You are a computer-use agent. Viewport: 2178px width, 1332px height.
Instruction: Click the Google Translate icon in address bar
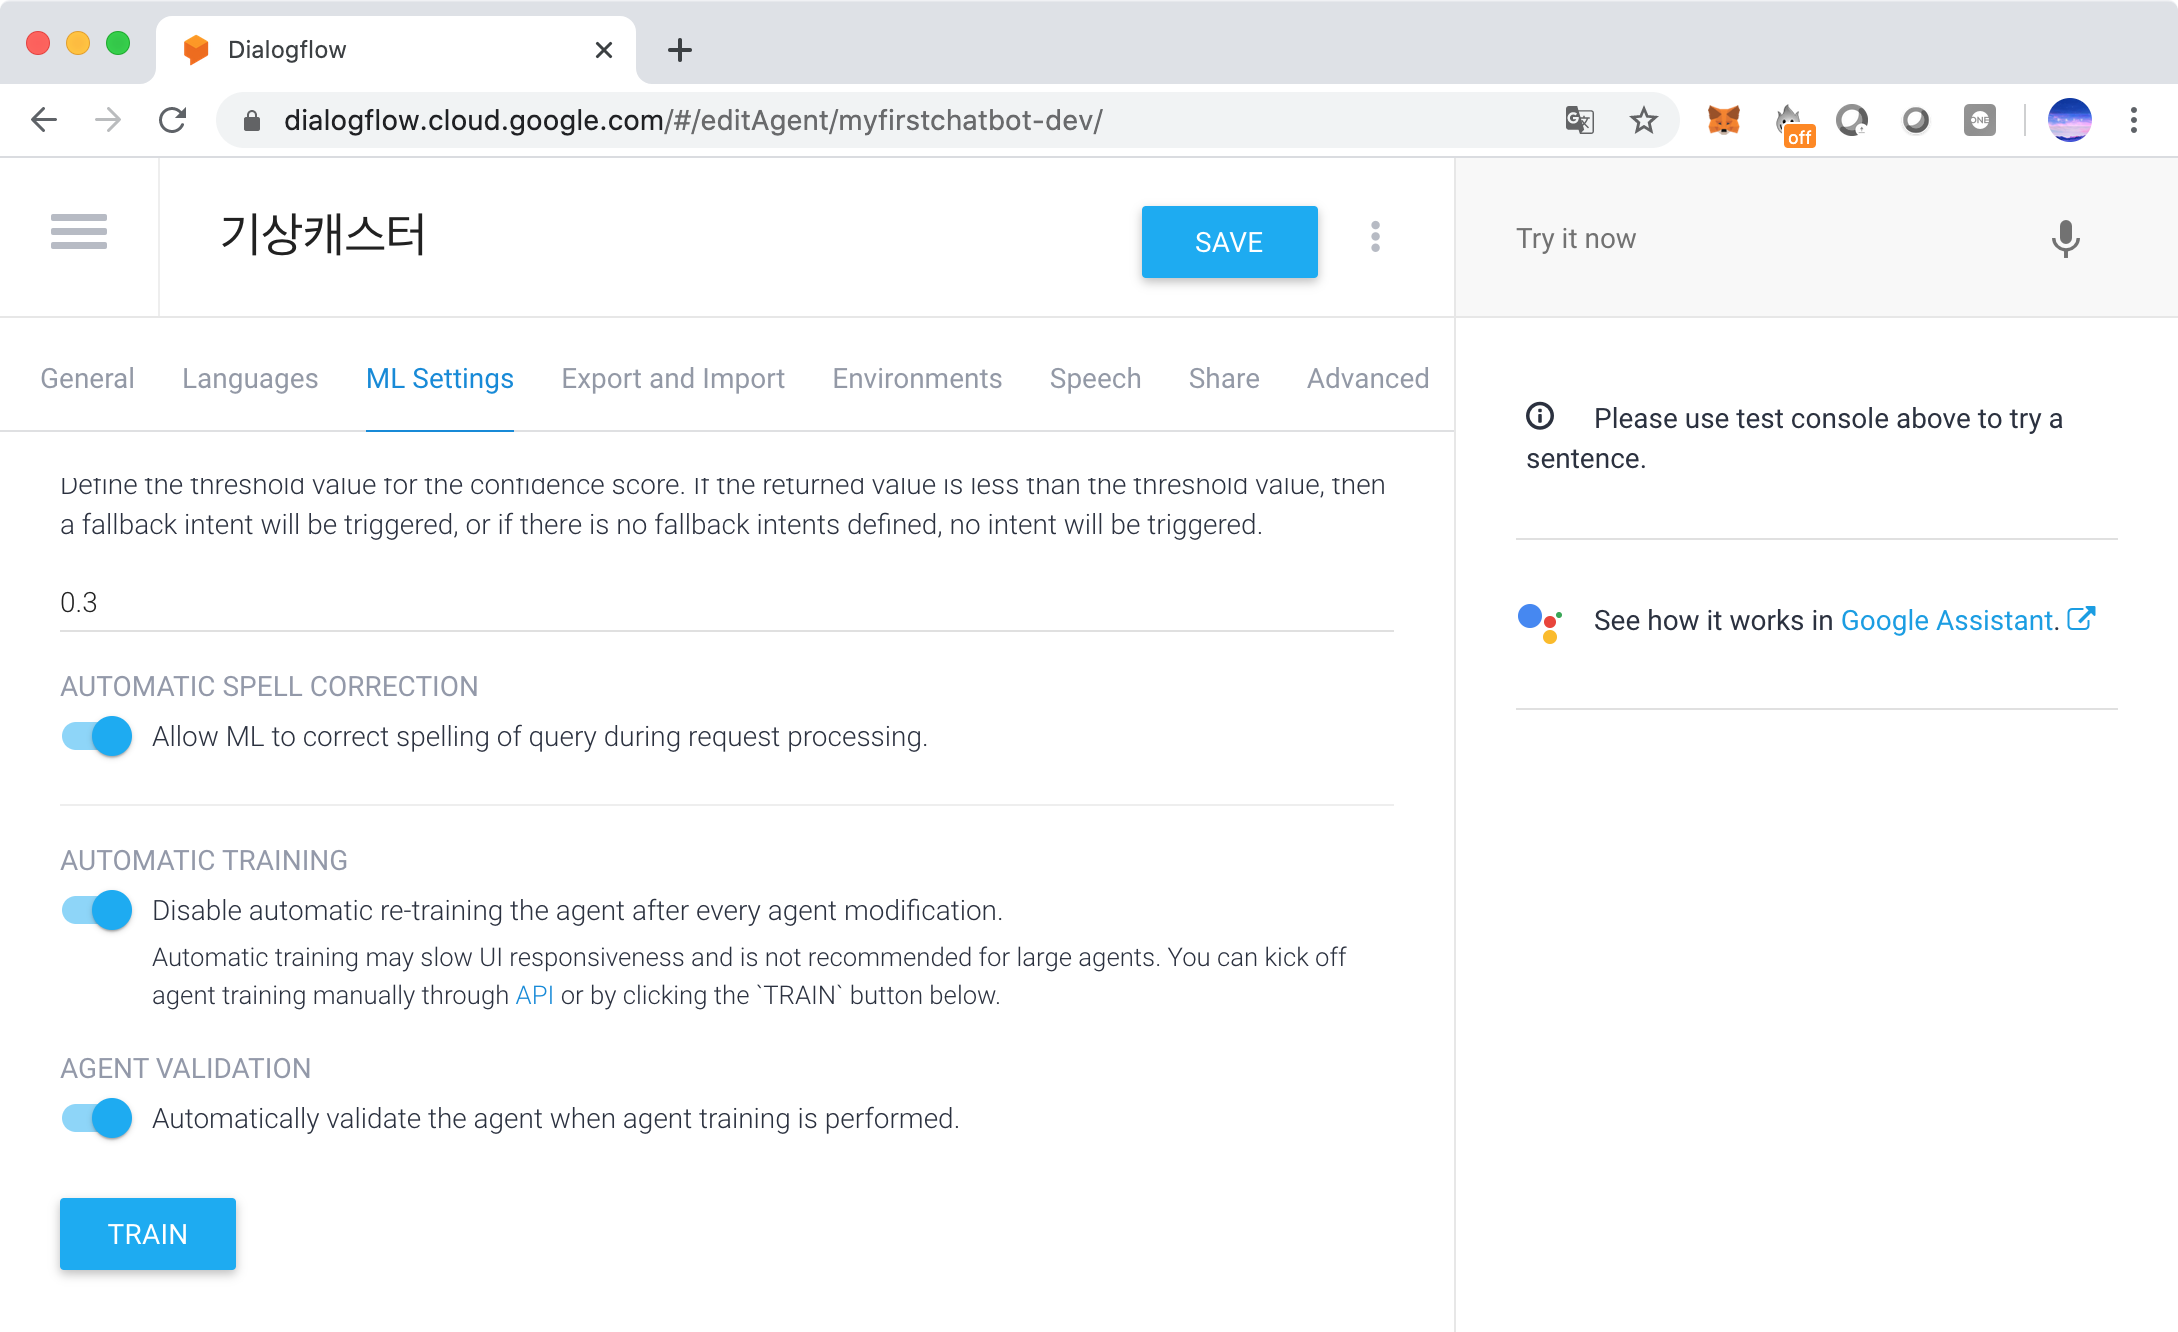click(1579, 121)
